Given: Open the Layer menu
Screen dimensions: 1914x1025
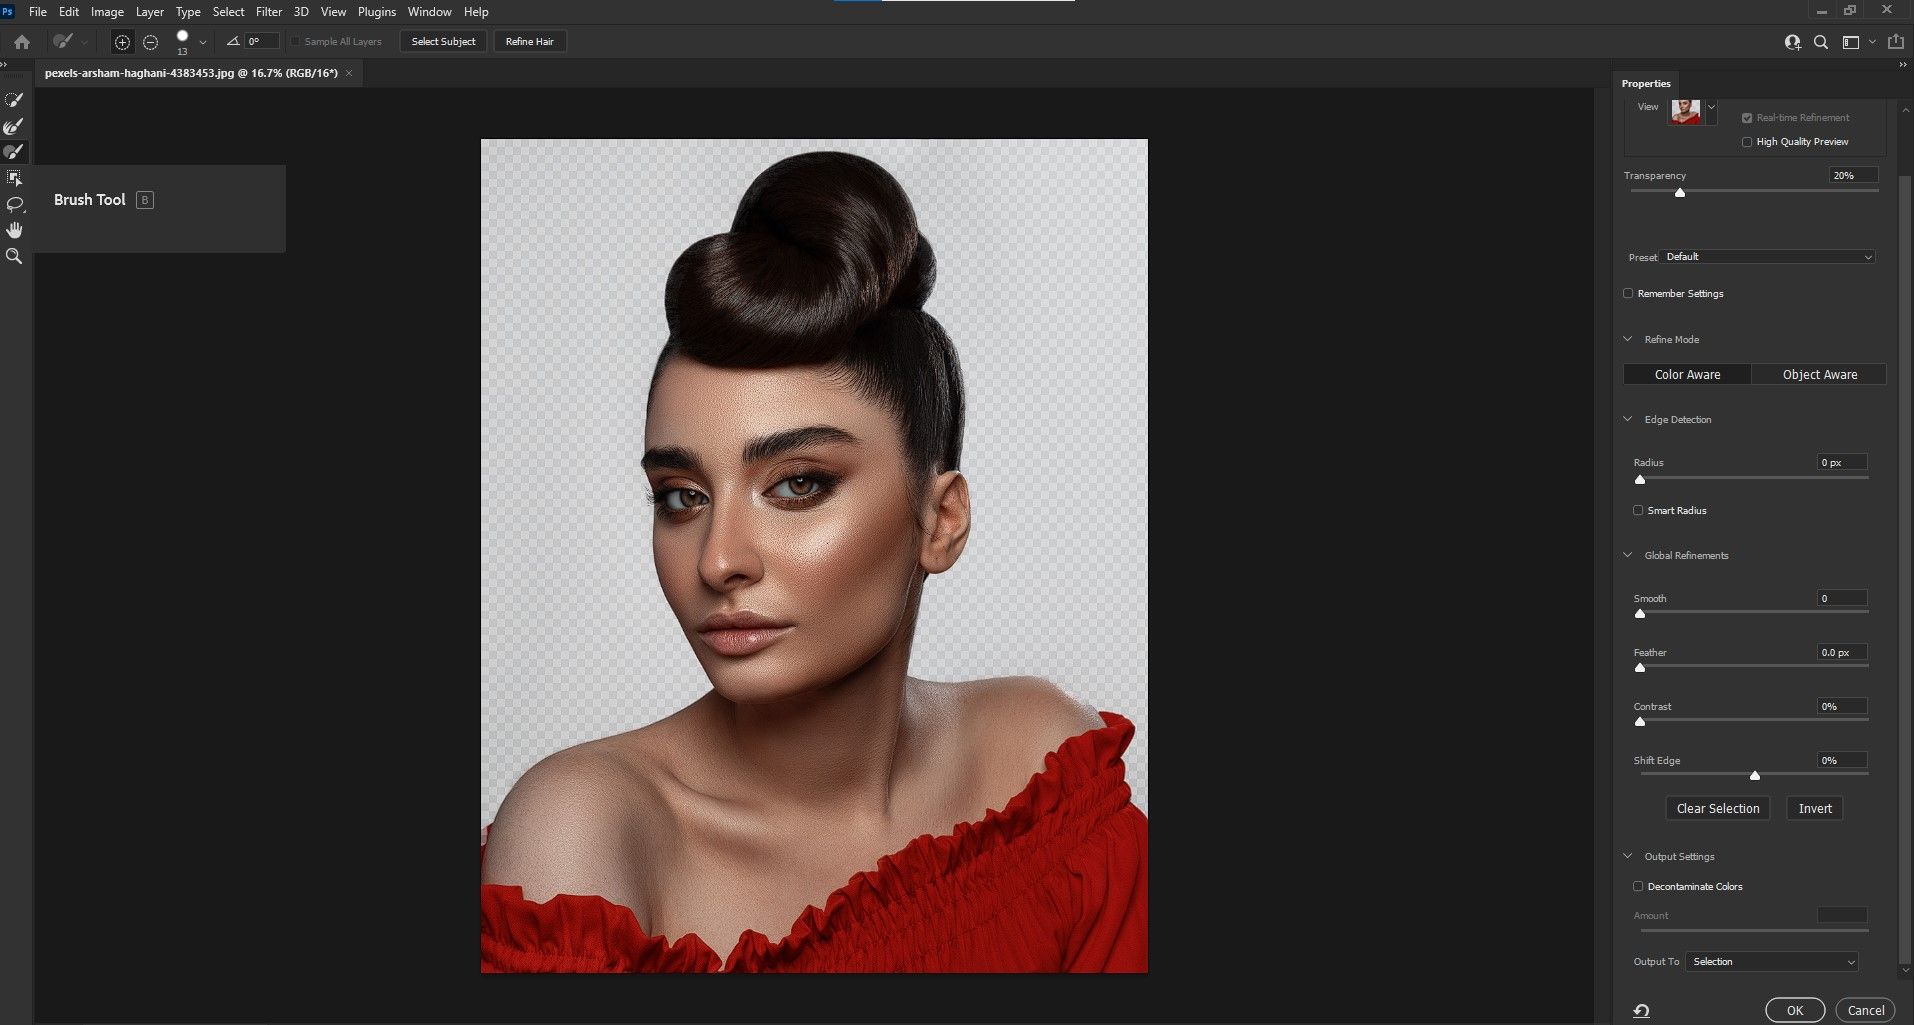Looking at the screenshot, I should coord(150,12).
